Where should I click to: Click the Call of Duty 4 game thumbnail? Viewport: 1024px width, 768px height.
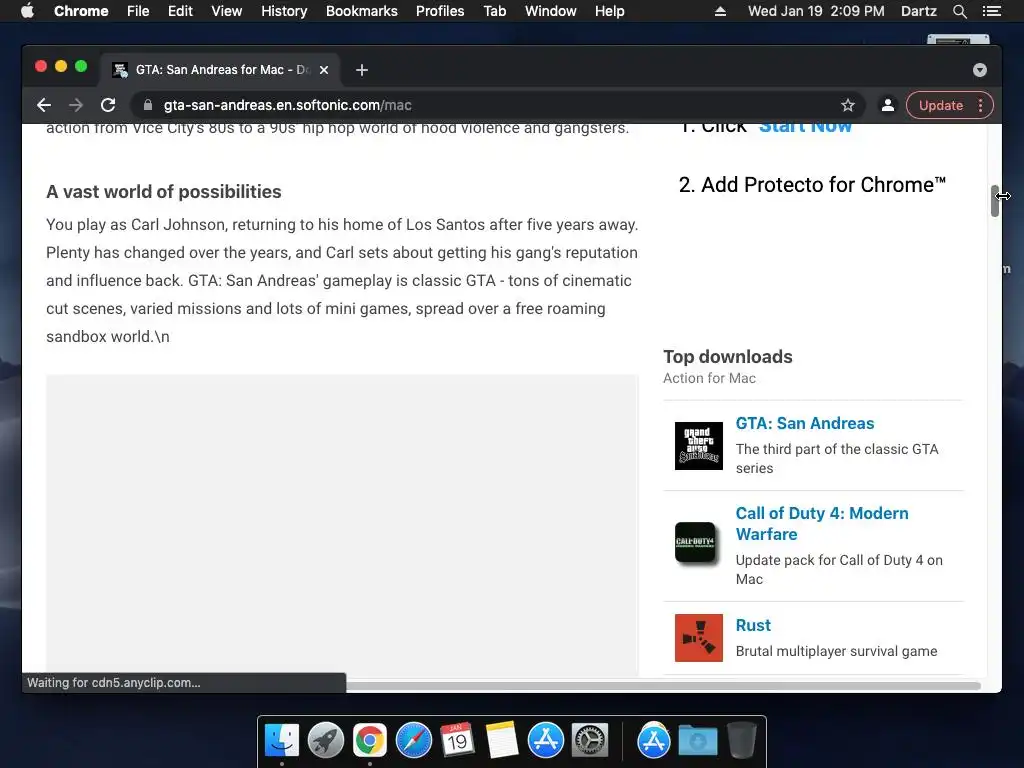pos(696,542)
